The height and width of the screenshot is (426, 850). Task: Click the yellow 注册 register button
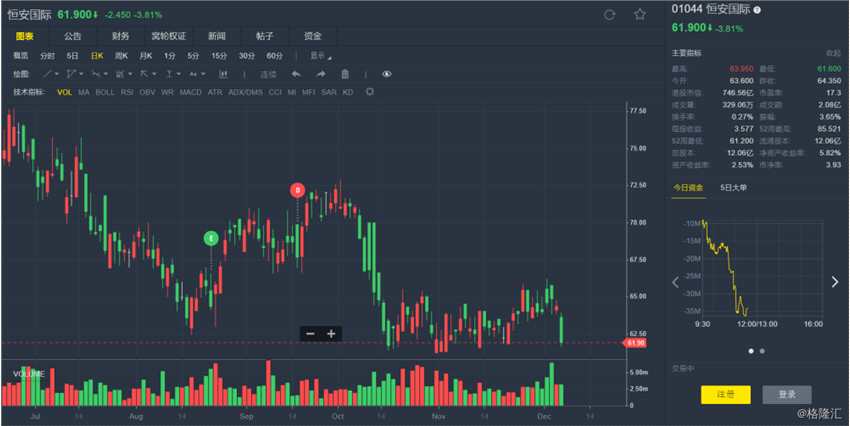(x=725, y=395)
